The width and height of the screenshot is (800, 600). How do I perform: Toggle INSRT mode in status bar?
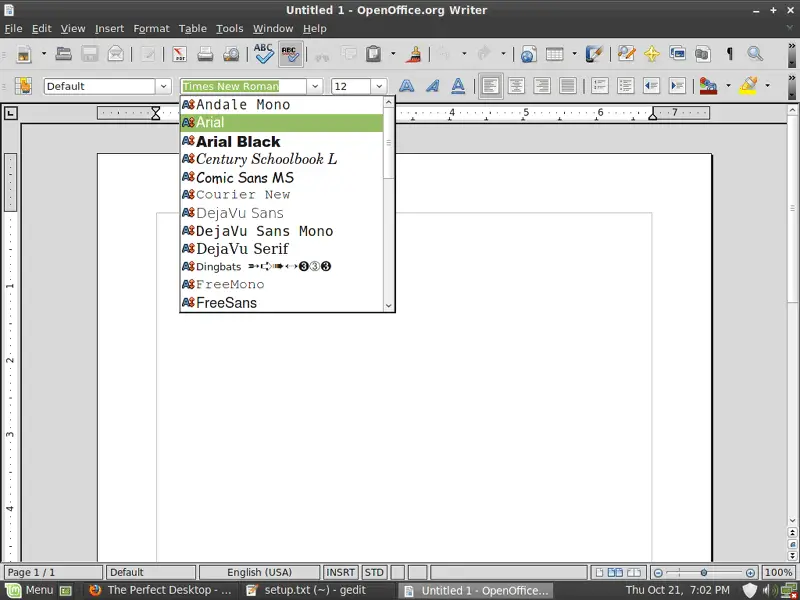tap(340, 572)
